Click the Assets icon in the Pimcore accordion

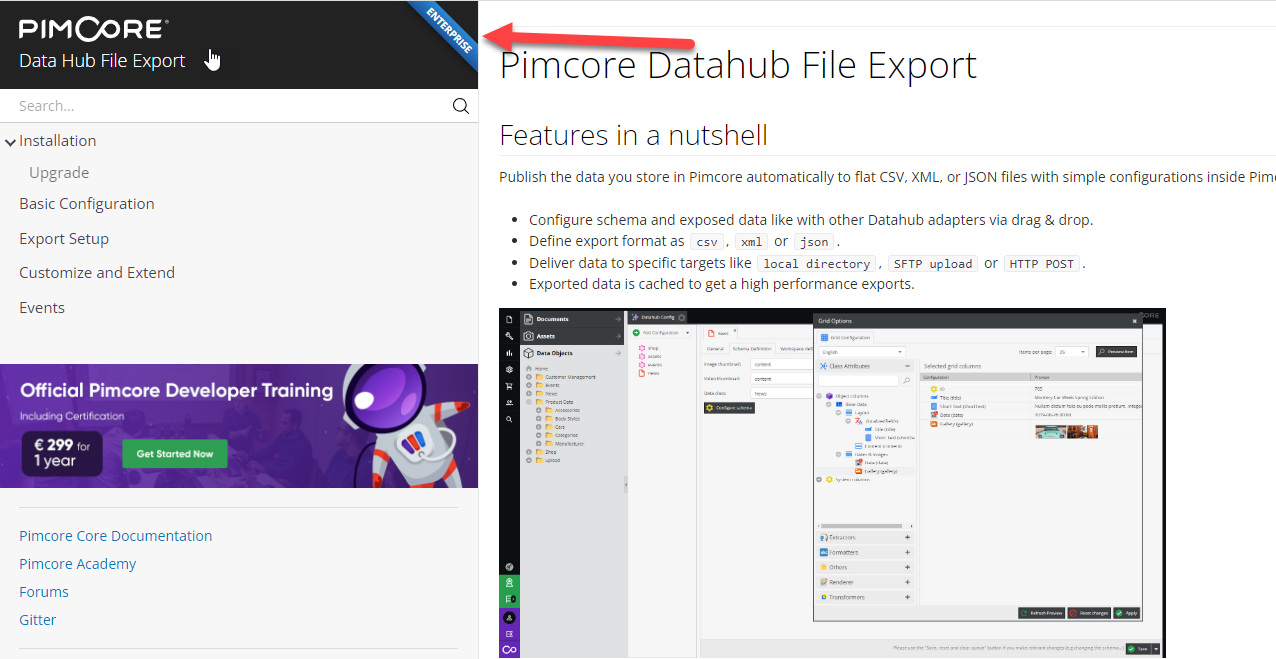(529, 334)
